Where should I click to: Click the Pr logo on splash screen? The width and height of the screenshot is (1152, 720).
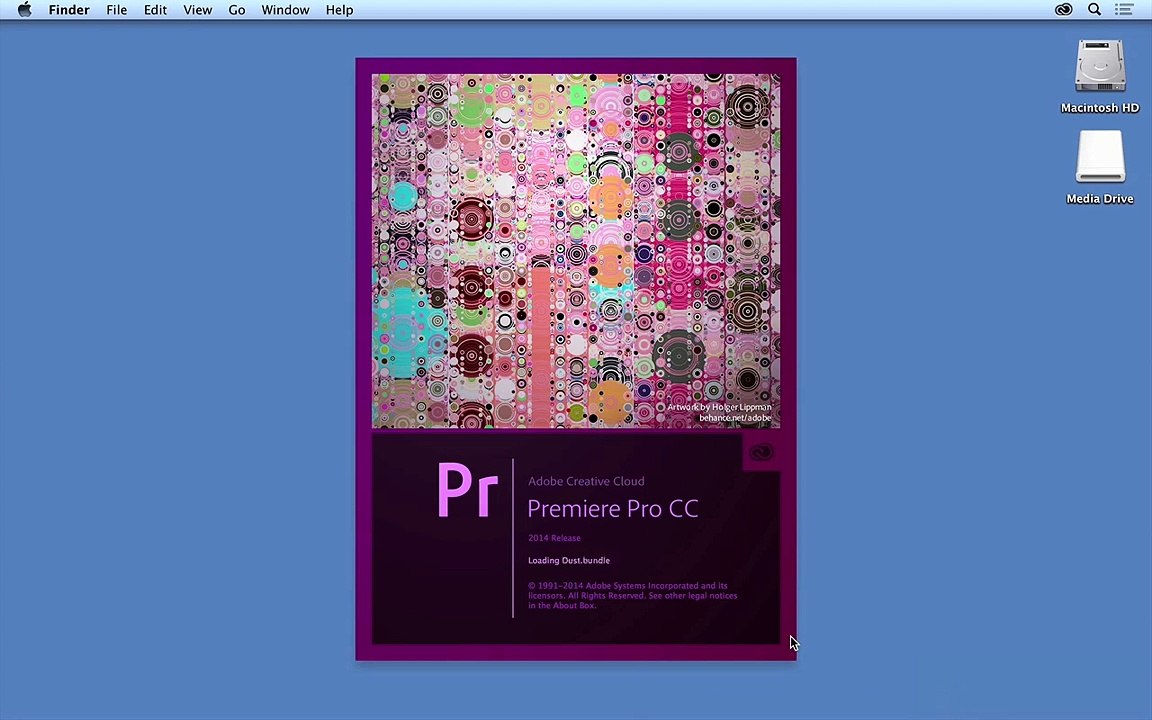467,490
